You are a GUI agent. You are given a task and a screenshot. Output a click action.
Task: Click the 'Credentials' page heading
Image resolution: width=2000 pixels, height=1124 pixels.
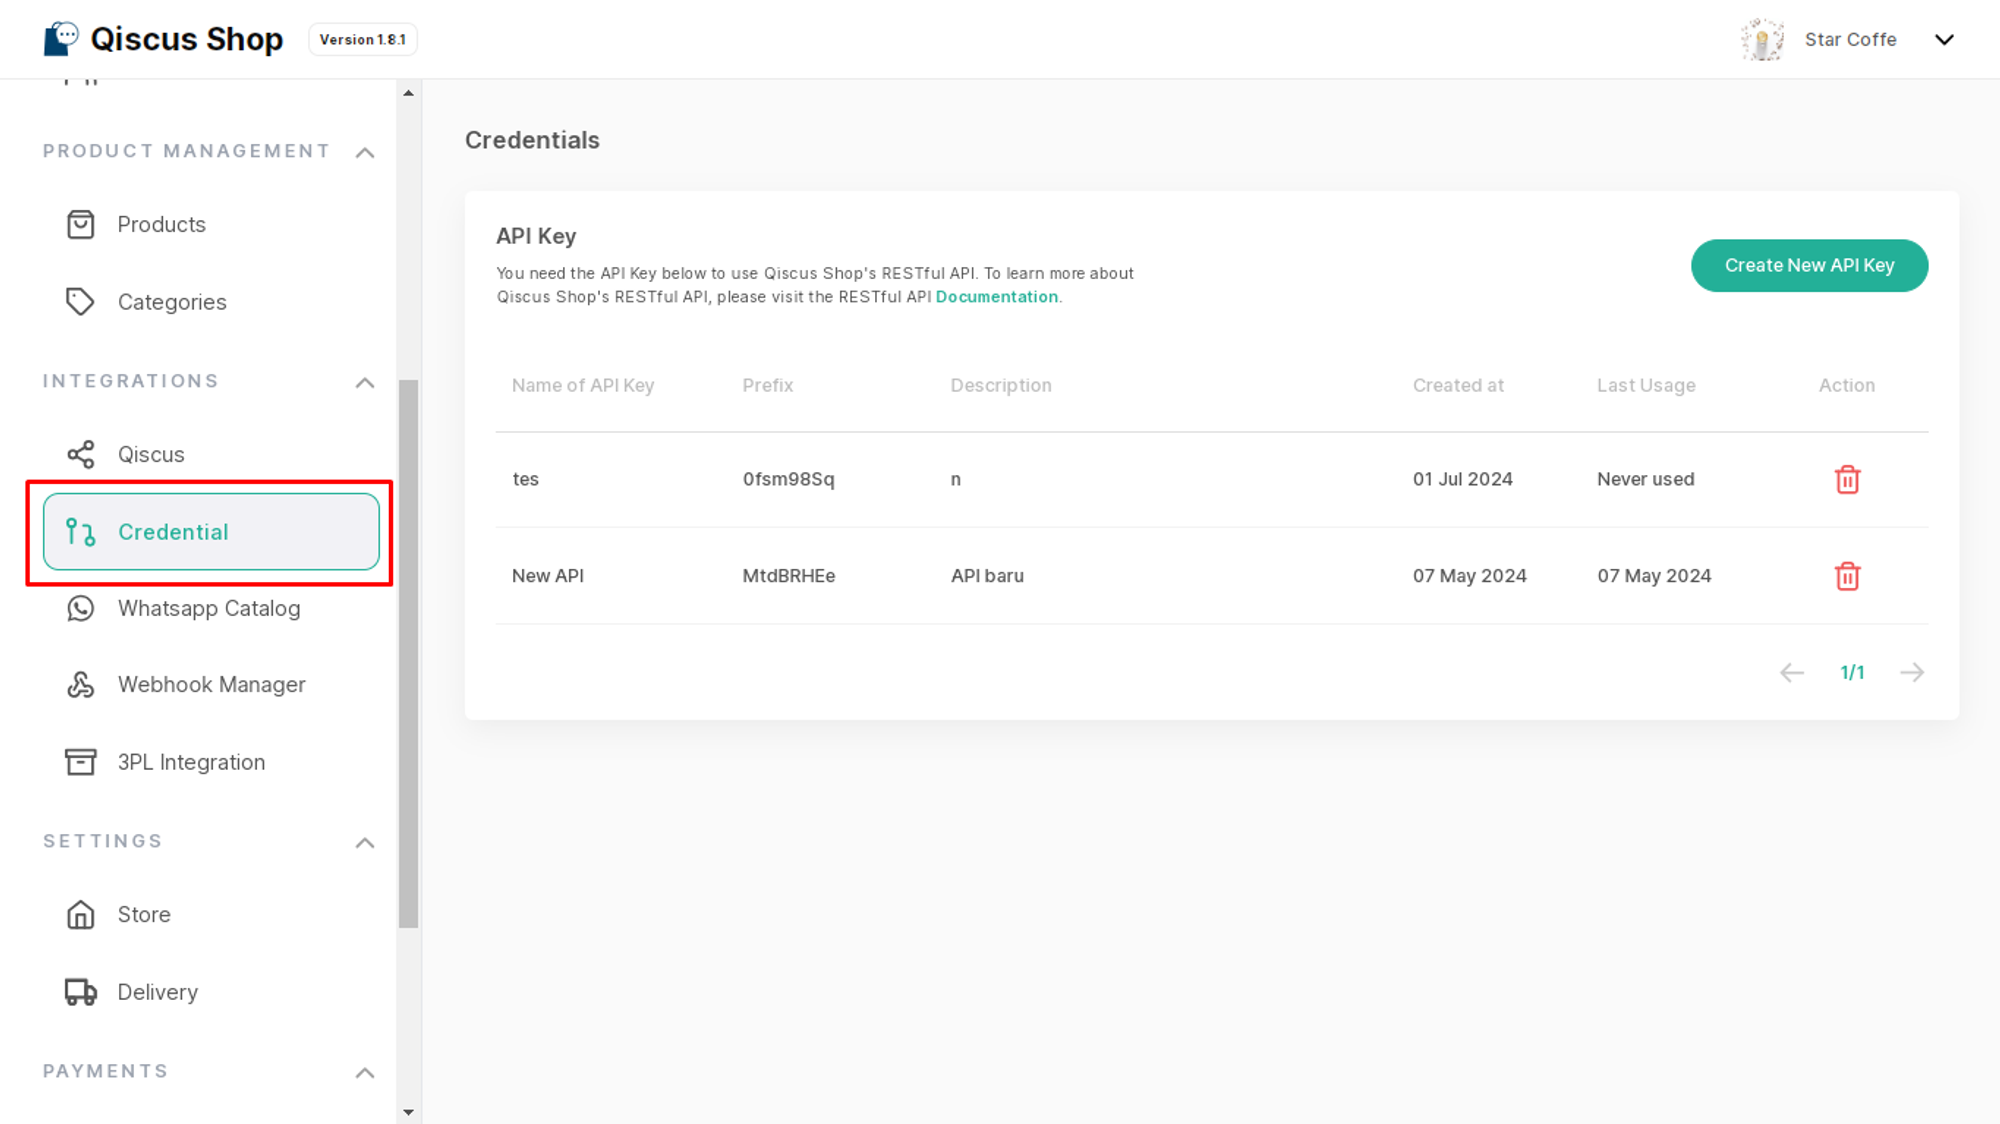532,140
